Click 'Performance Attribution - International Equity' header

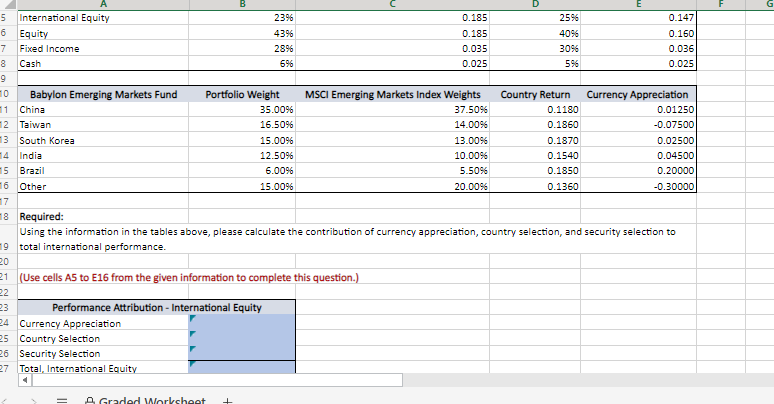tap(156, 307)
